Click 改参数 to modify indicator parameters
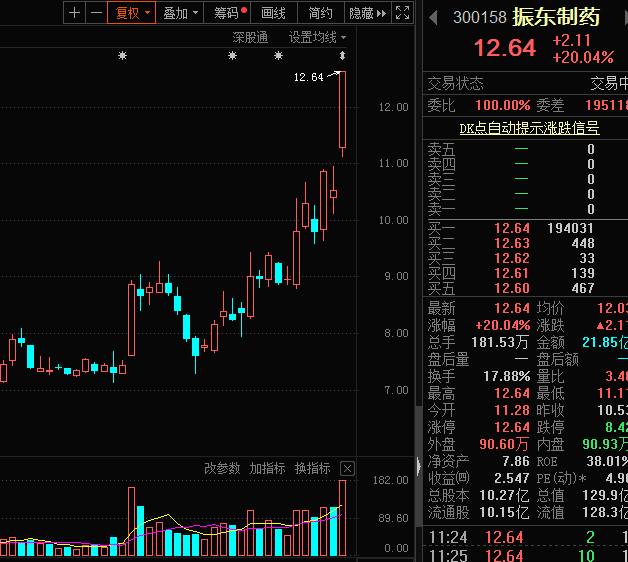Image resolution: width=628 pixels, height=562 pixels. (x=222, y=468)
